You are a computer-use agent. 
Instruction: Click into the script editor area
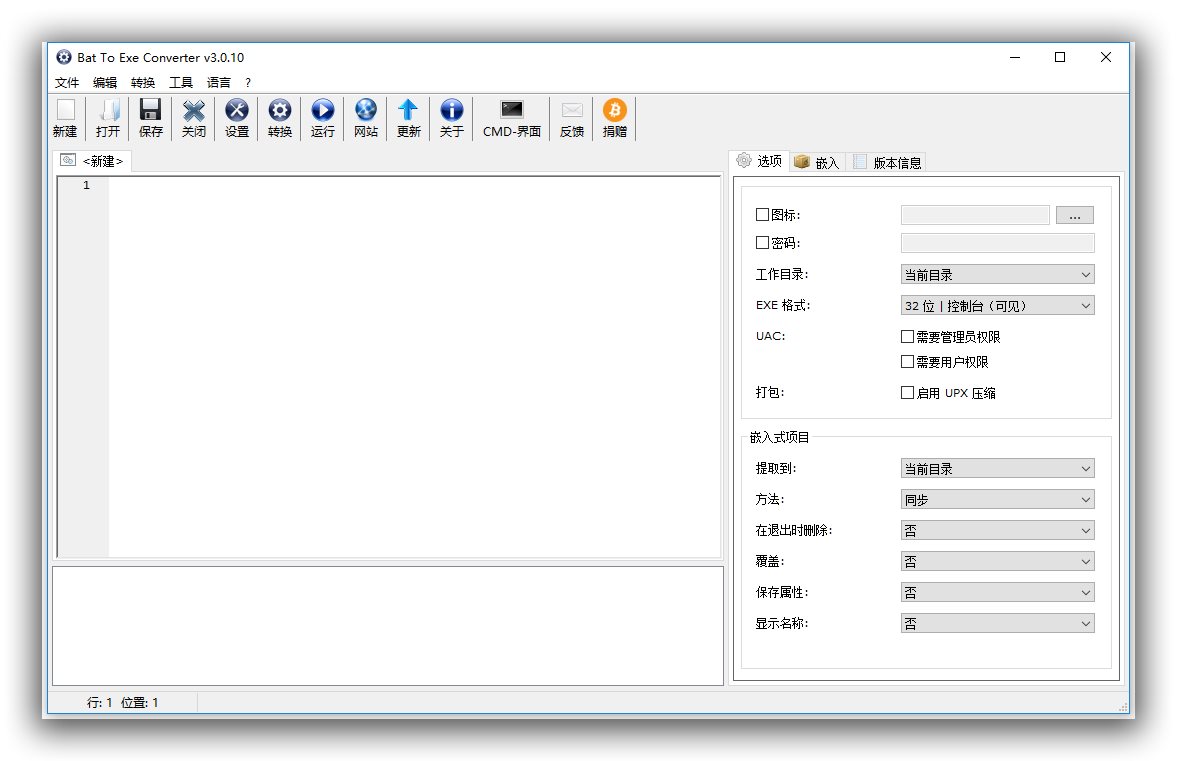click(414, 367)
